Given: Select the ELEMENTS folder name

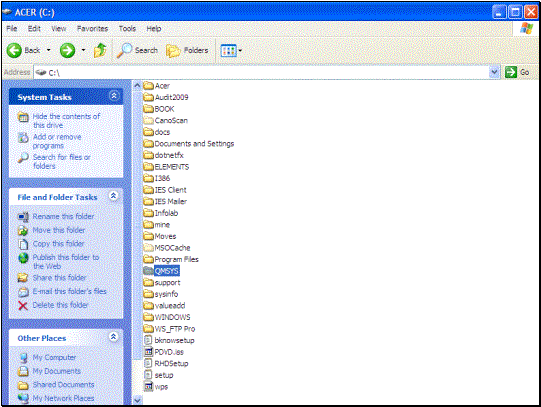Looking at the screenshot, I should point(172,167).
